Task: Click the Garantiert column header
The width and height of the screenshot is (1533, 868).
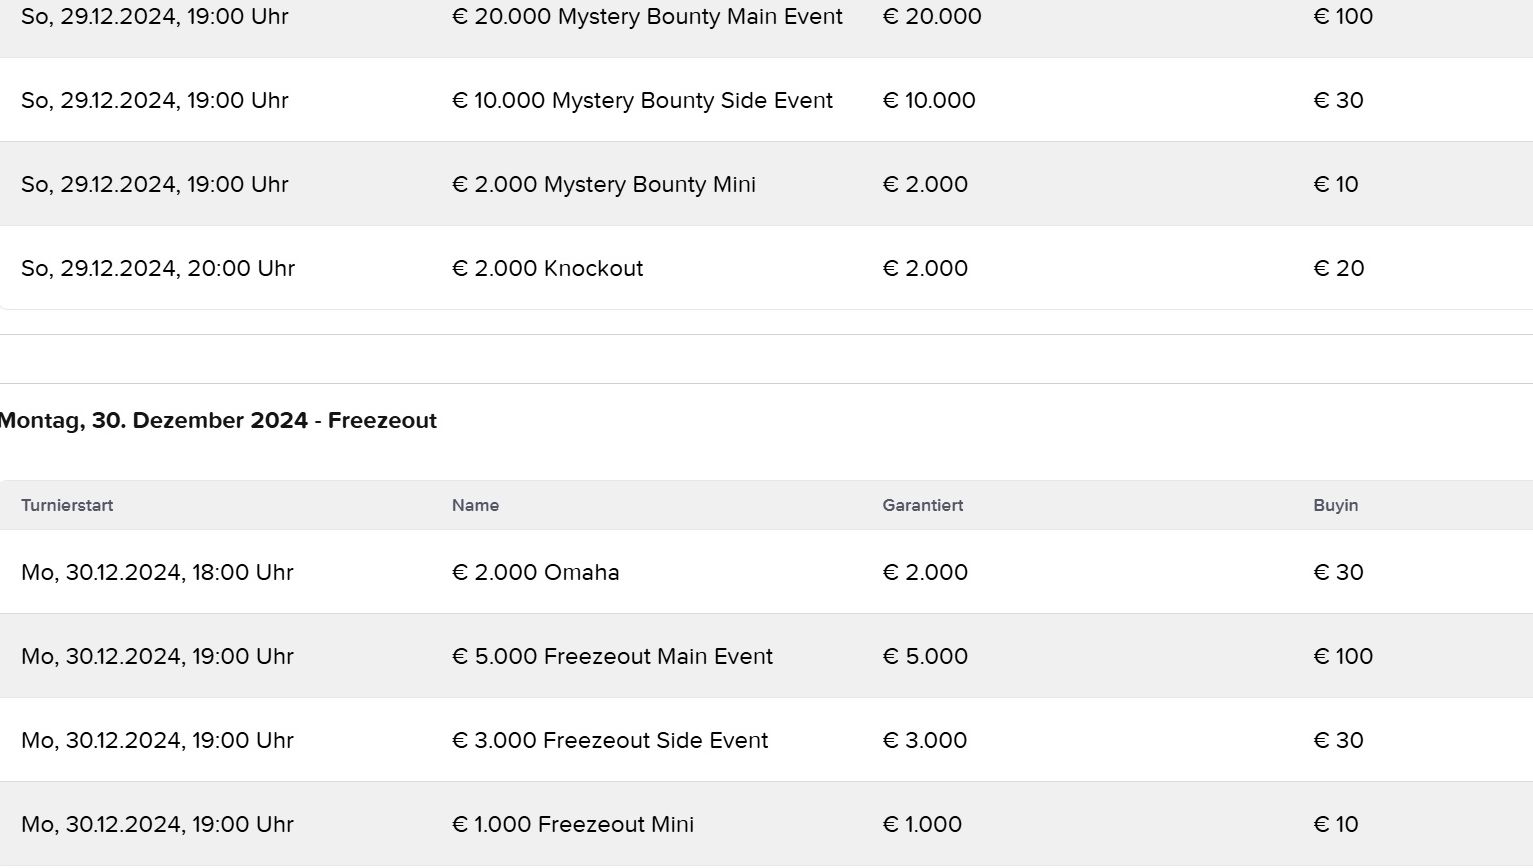Action: pyautogui.click(x=922, y=506)
